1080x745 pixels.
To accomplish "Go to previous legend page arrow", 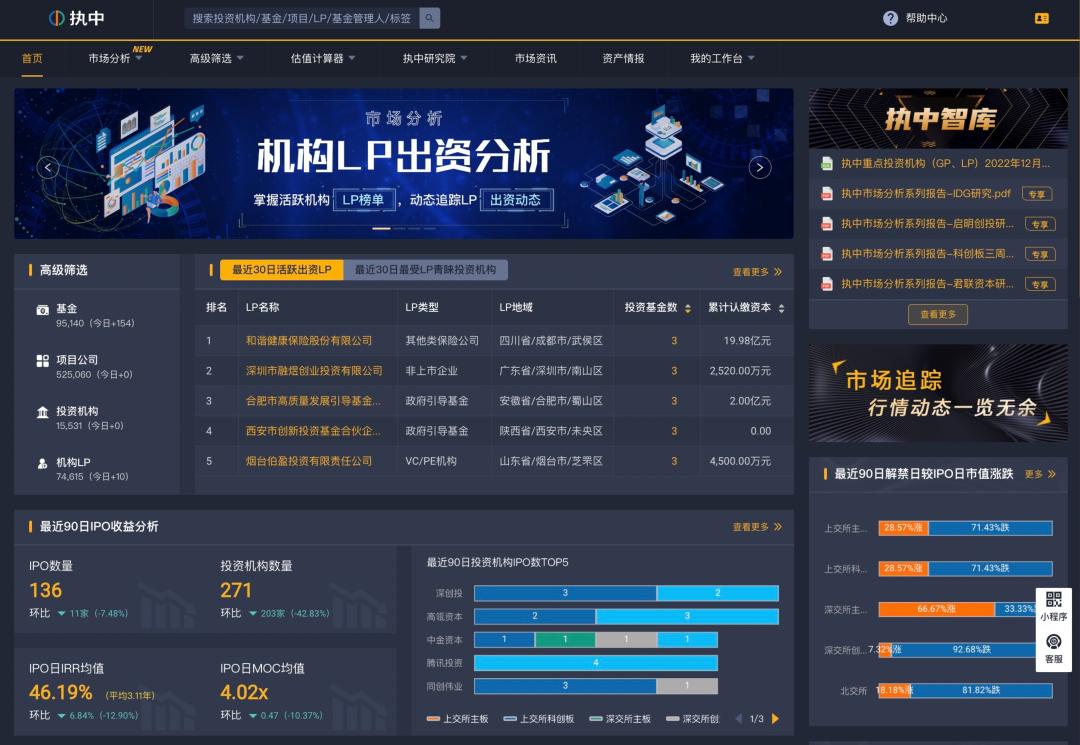I will (x=739, y=719).
